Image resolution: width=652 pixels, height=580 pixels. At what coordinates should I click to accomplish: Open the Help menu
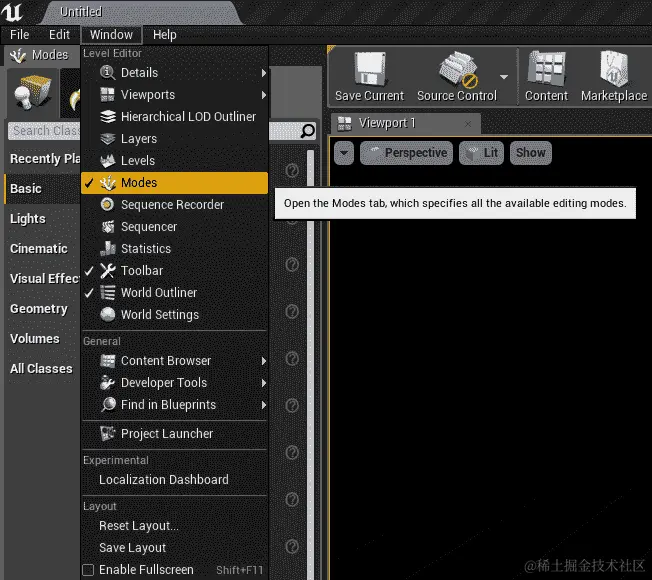click(x=165, y=35)
